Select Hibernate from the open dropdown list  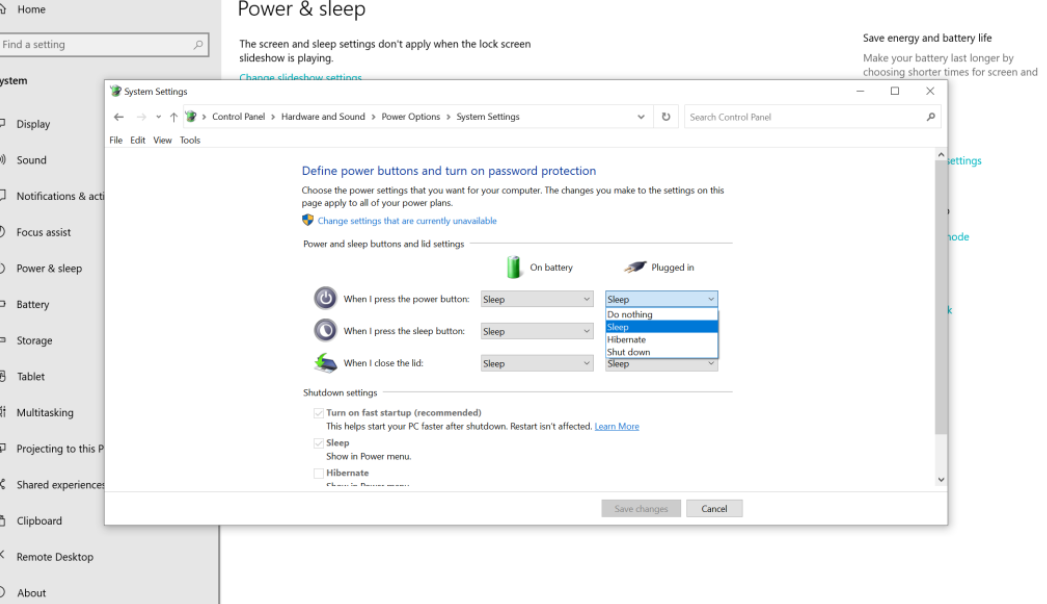(x=627, y=340)
